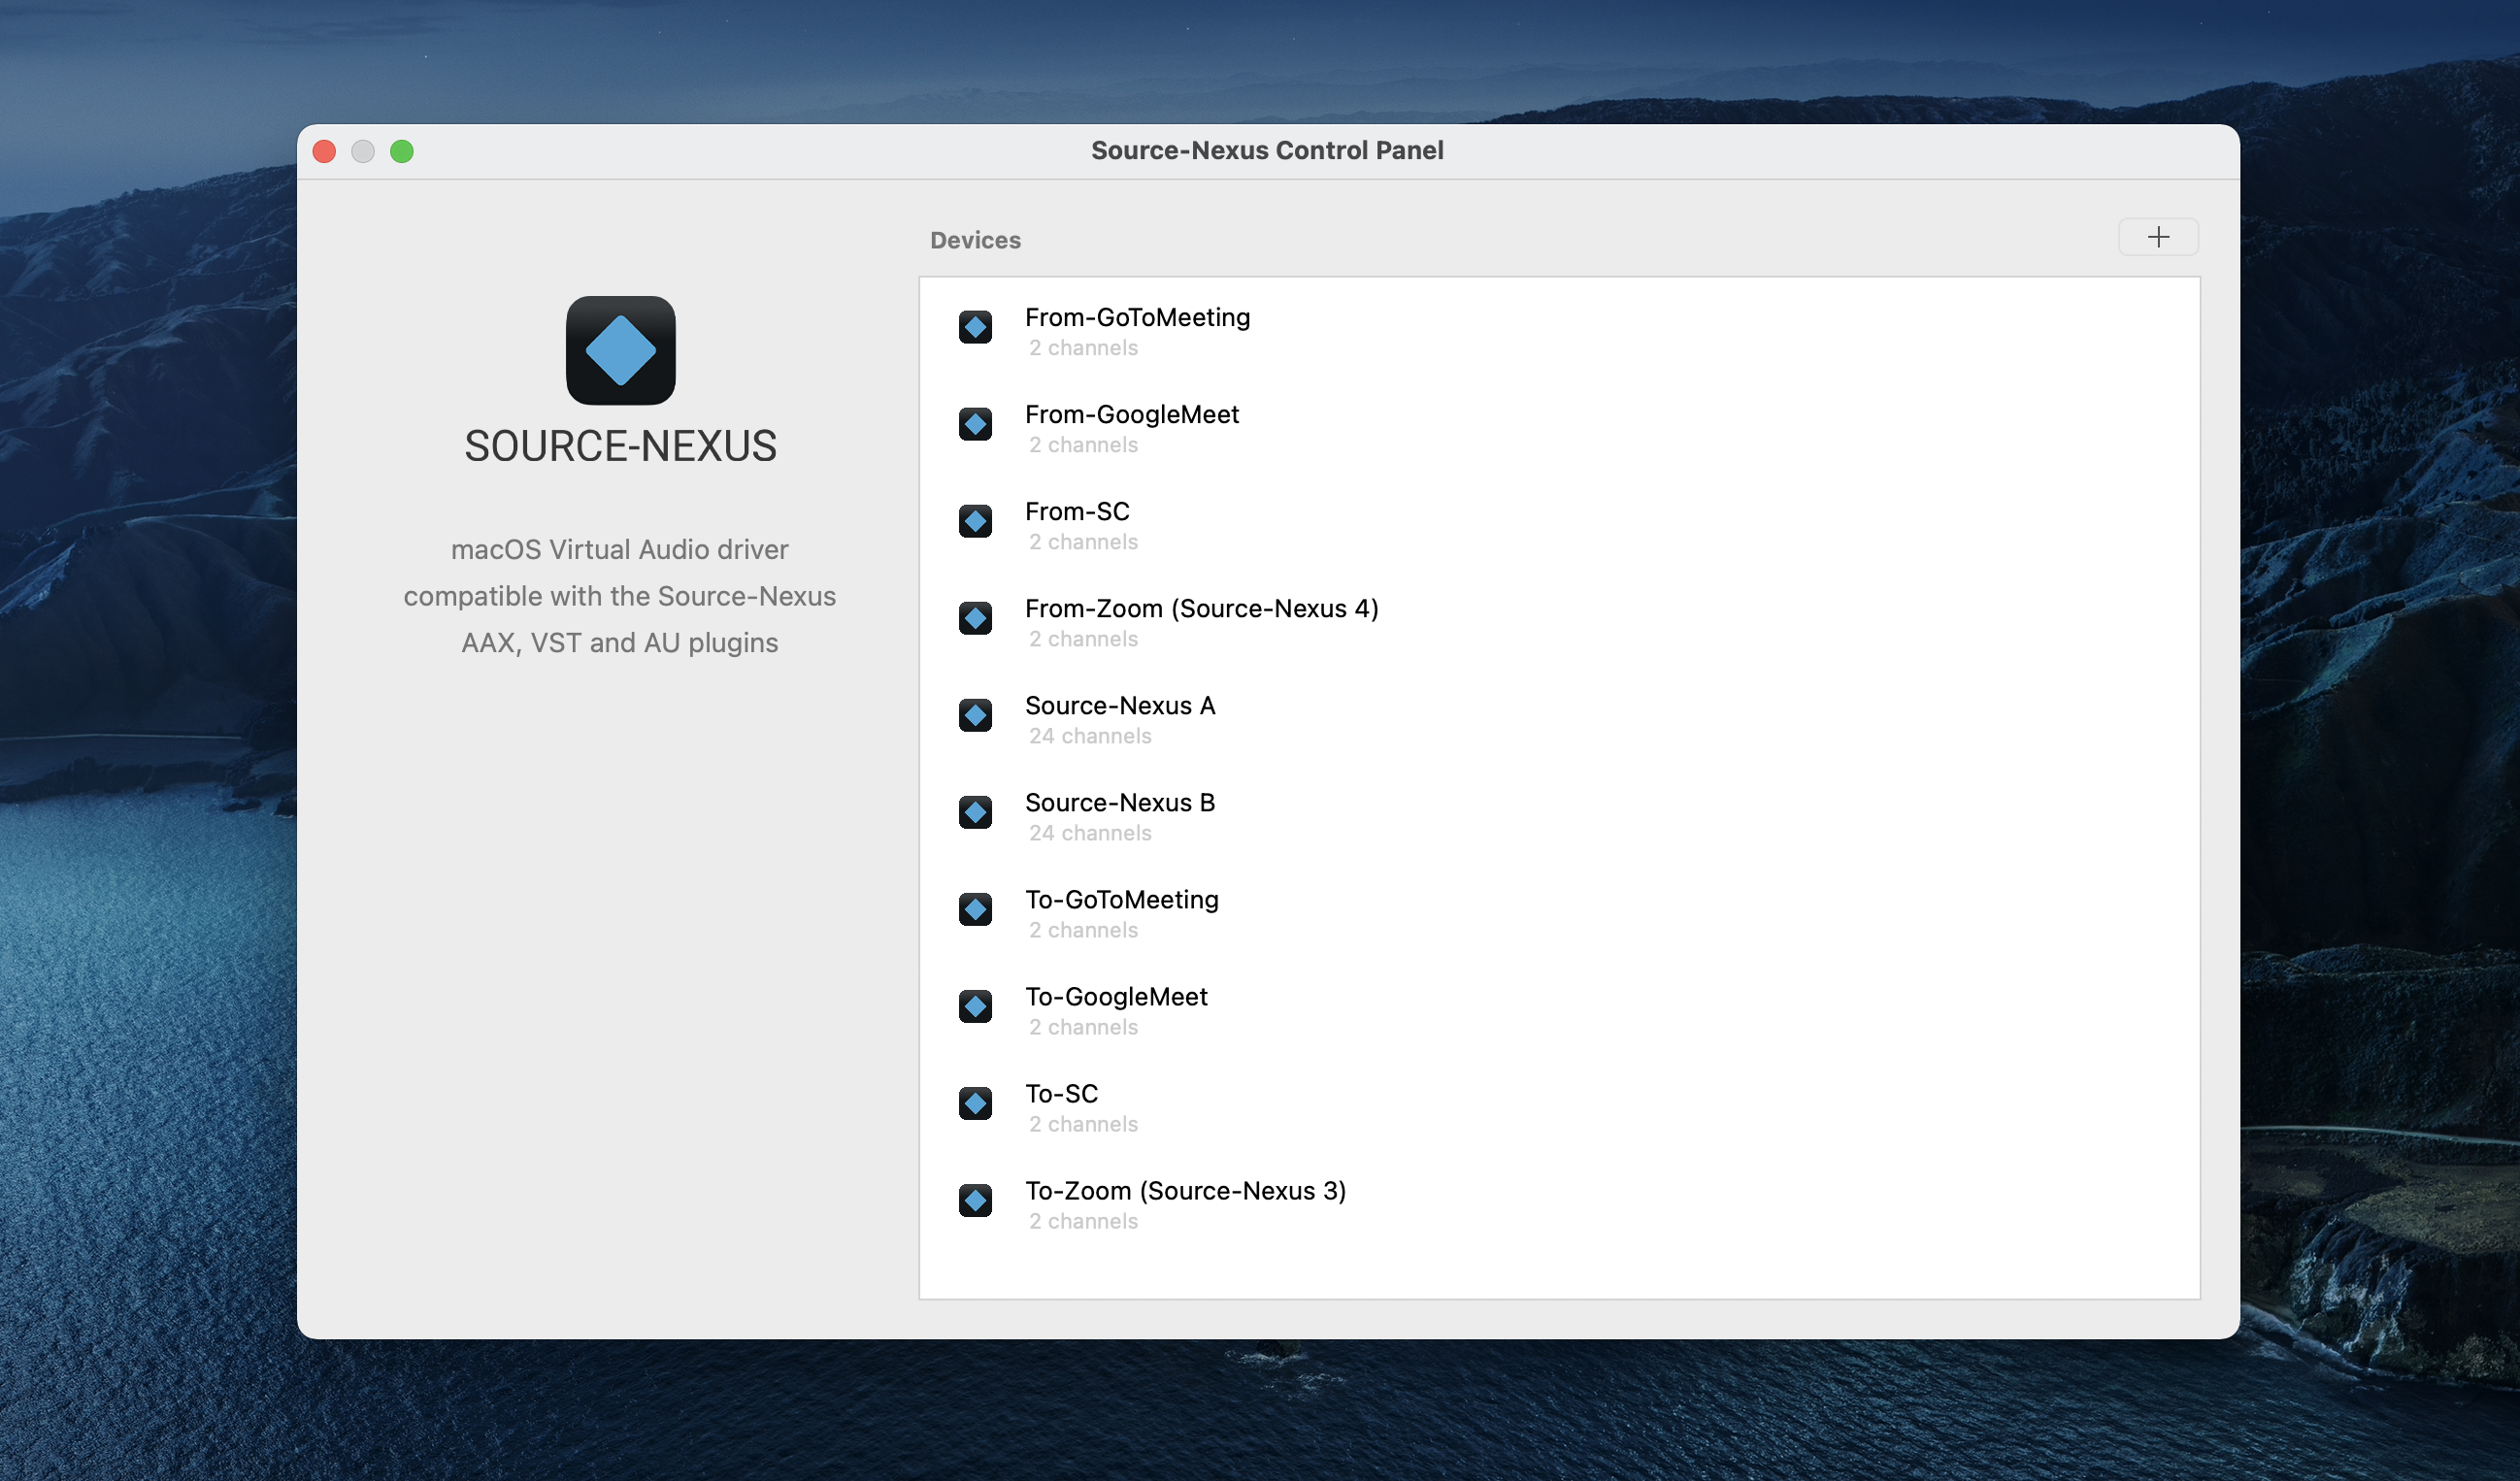The image size is (2520, 1481).
Task: Click the To-SC device icon
Action: [x=975, y=1103]
